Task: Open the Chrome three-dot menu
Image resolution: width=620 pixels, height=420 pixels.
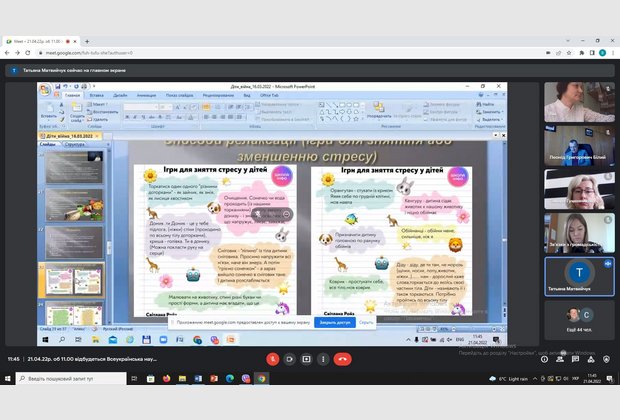Action: click(610, 52)
